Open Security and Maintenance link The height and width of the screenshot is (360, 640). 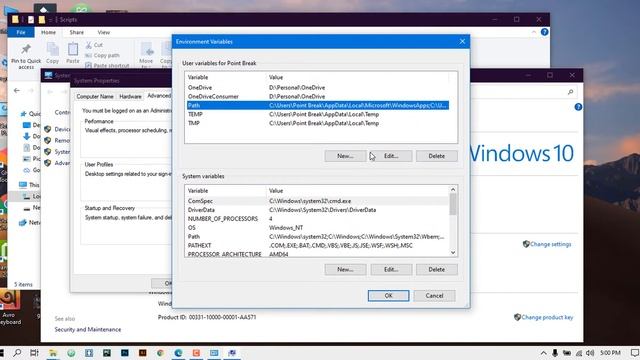pos(88,329)
